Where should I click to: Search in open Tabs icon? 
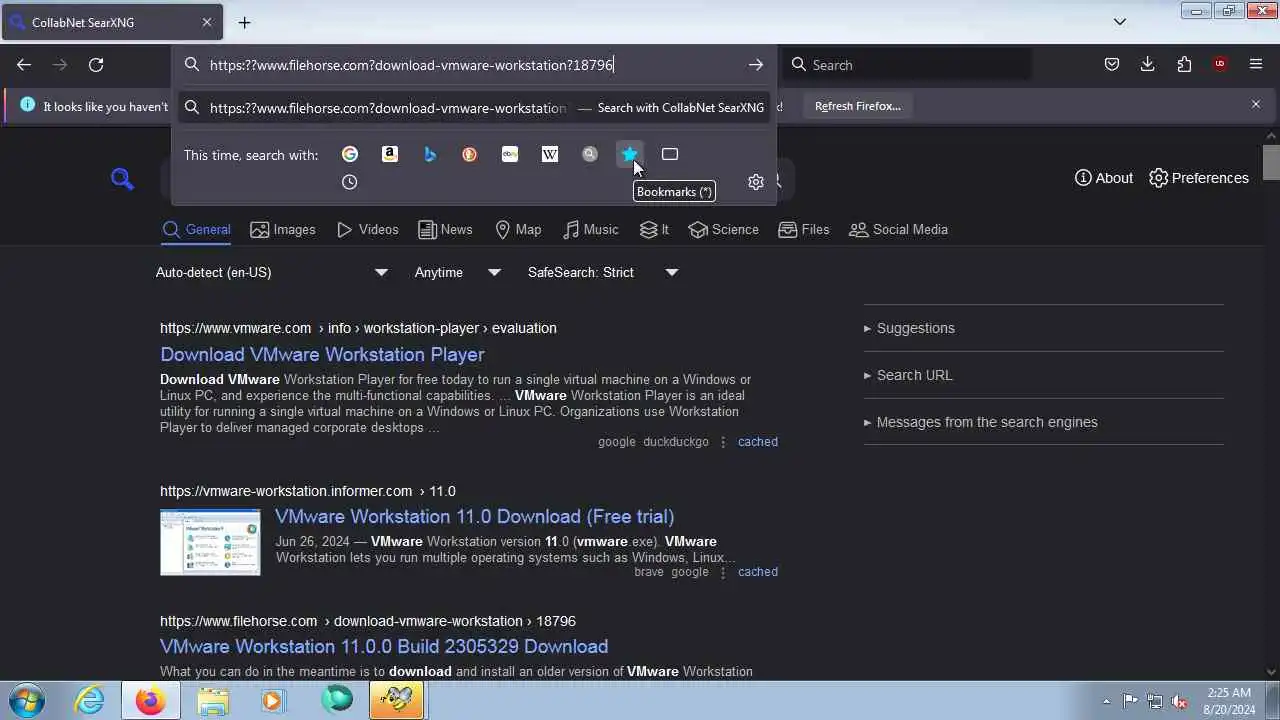click(670, 154)
